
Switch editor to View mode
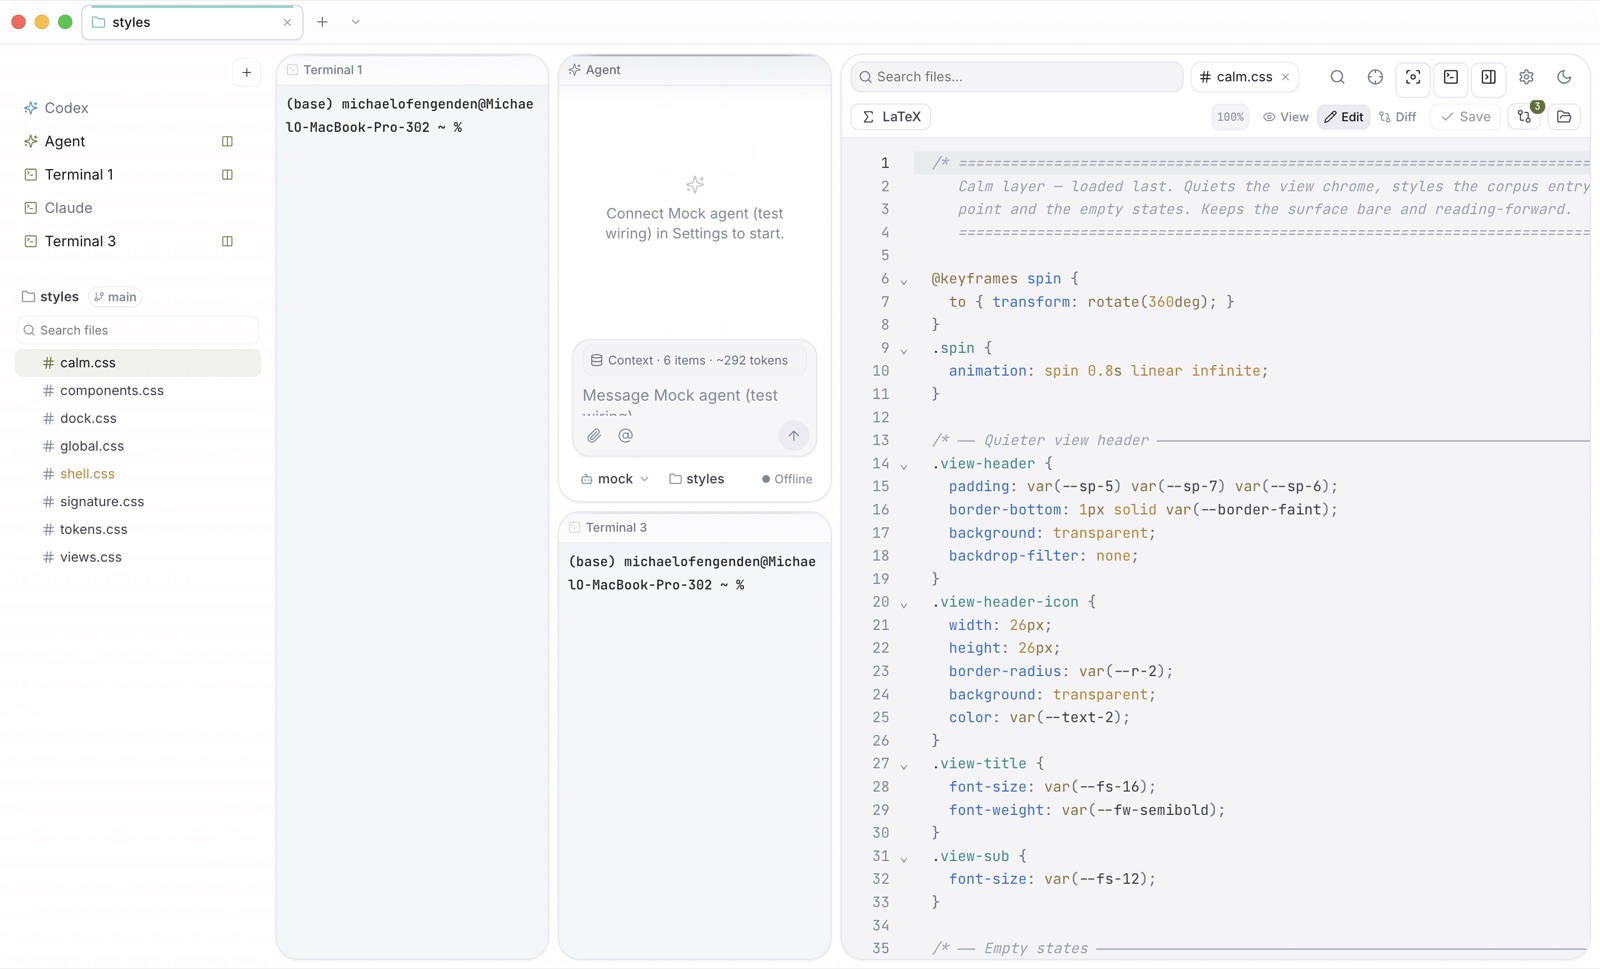(1285, 117)
